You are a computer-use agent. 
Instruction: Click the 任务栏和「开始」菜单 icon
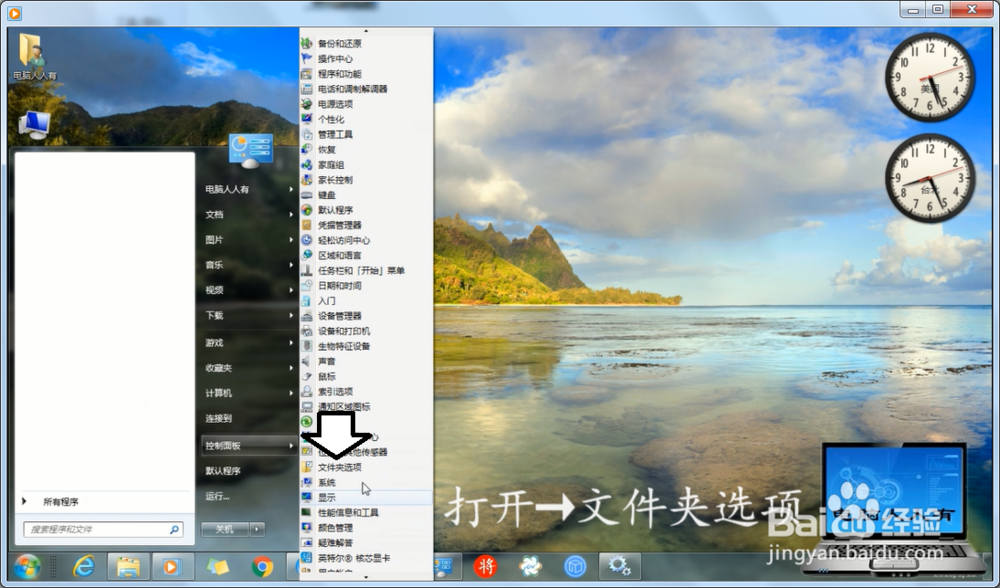(x=307, y=270)
